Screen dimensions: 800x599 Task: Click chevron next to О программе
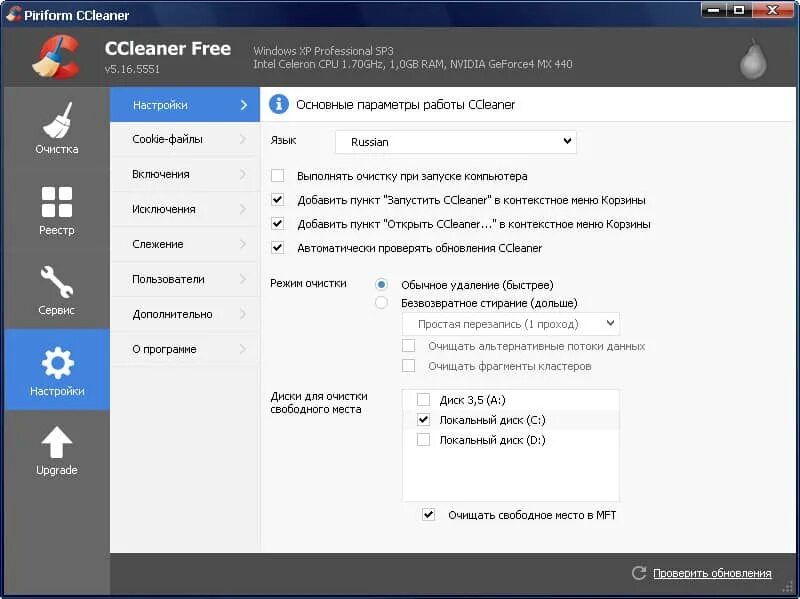[243, 349]
